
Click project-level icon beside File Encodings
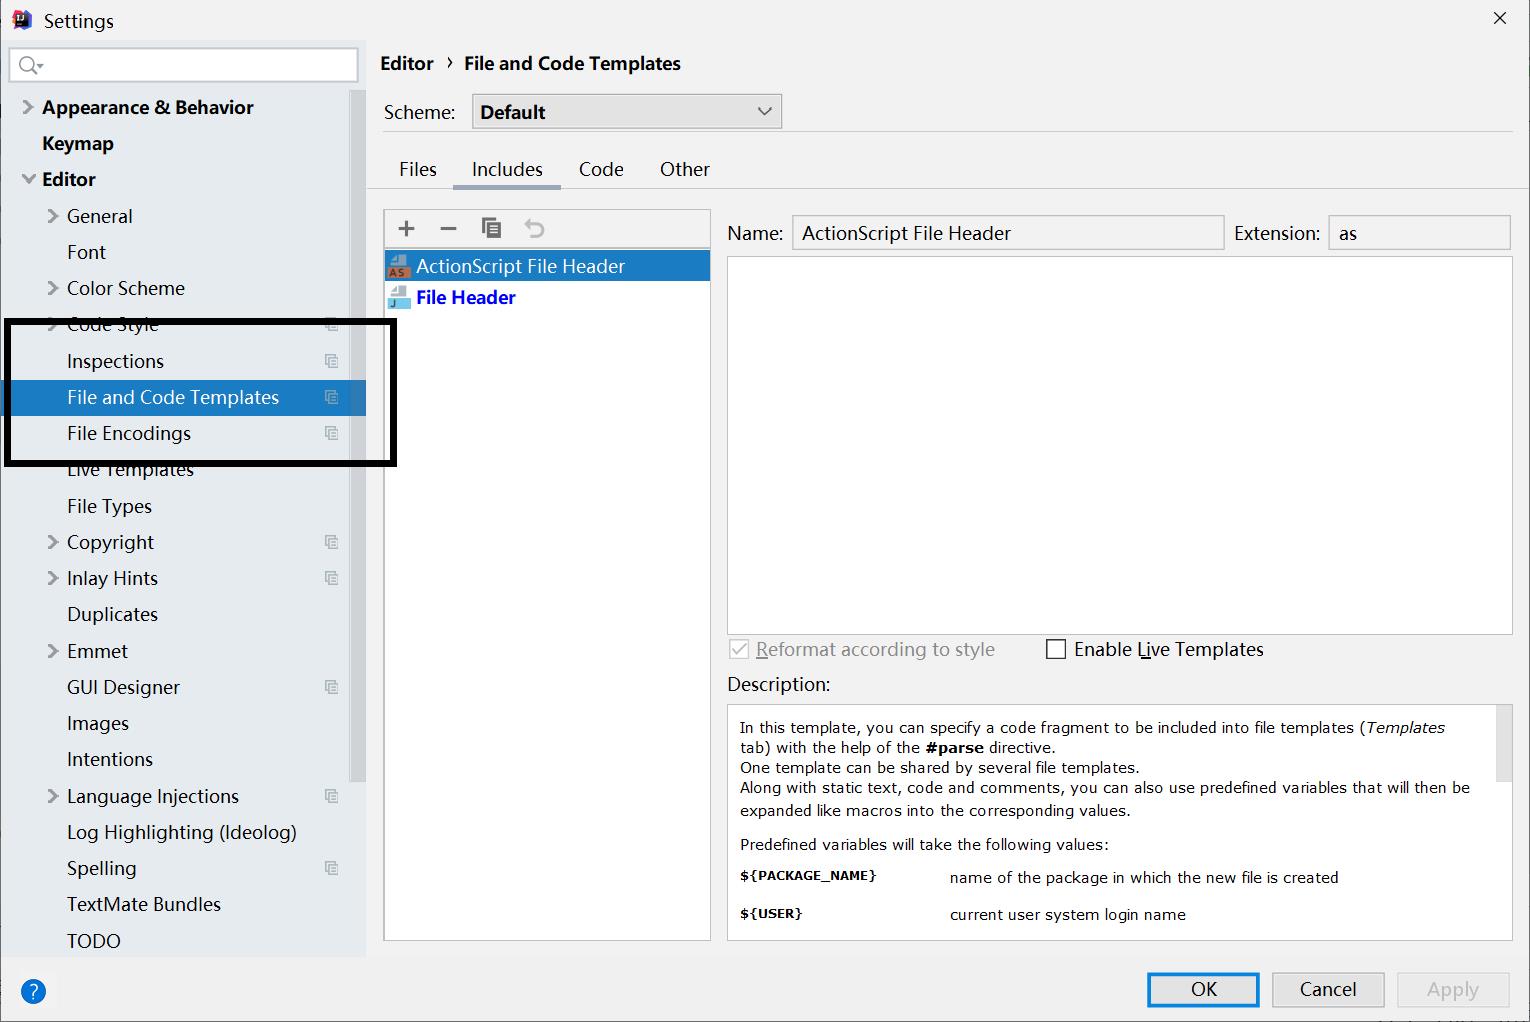(332, 433)
